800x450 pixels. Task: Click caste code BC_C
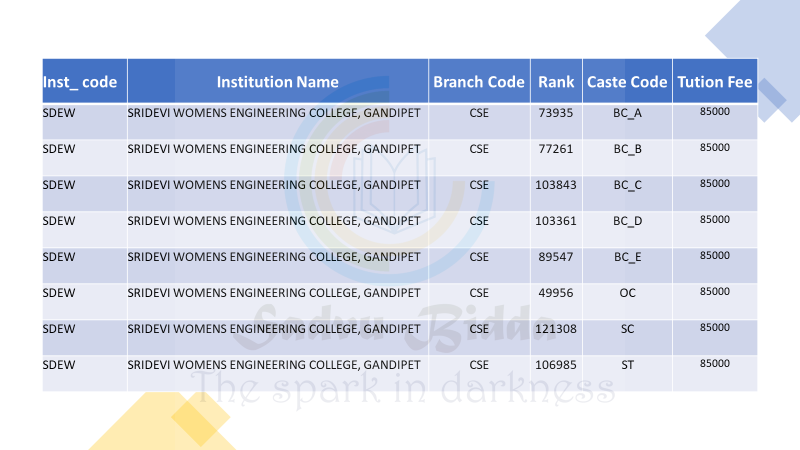[x=628, y=185]
